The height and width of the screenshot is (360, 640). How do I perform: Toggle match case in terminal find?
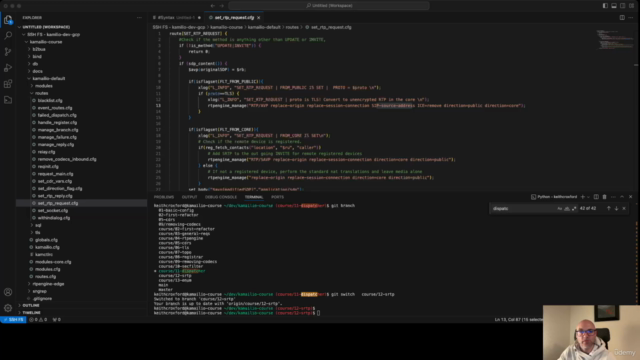tap(560, 209)
